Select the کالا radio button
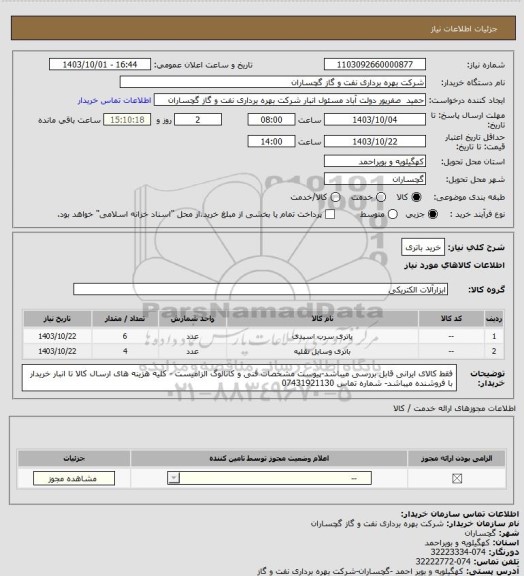The width and height of the screenshot is (524, 576). (x=416, y=197)
